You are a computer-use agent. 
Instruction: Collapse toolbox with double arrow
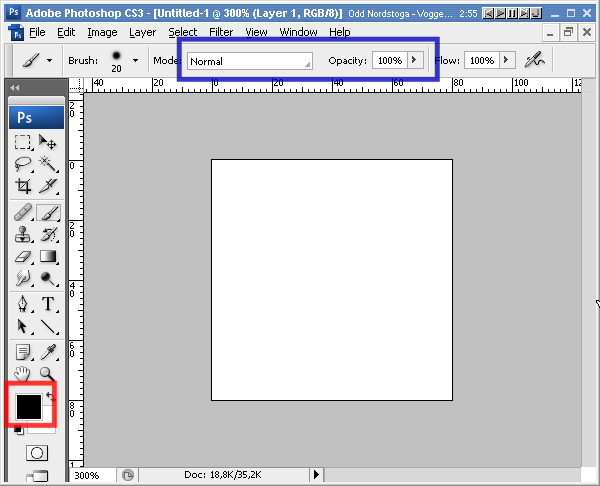pyautogui.click(x=15, y=88)
